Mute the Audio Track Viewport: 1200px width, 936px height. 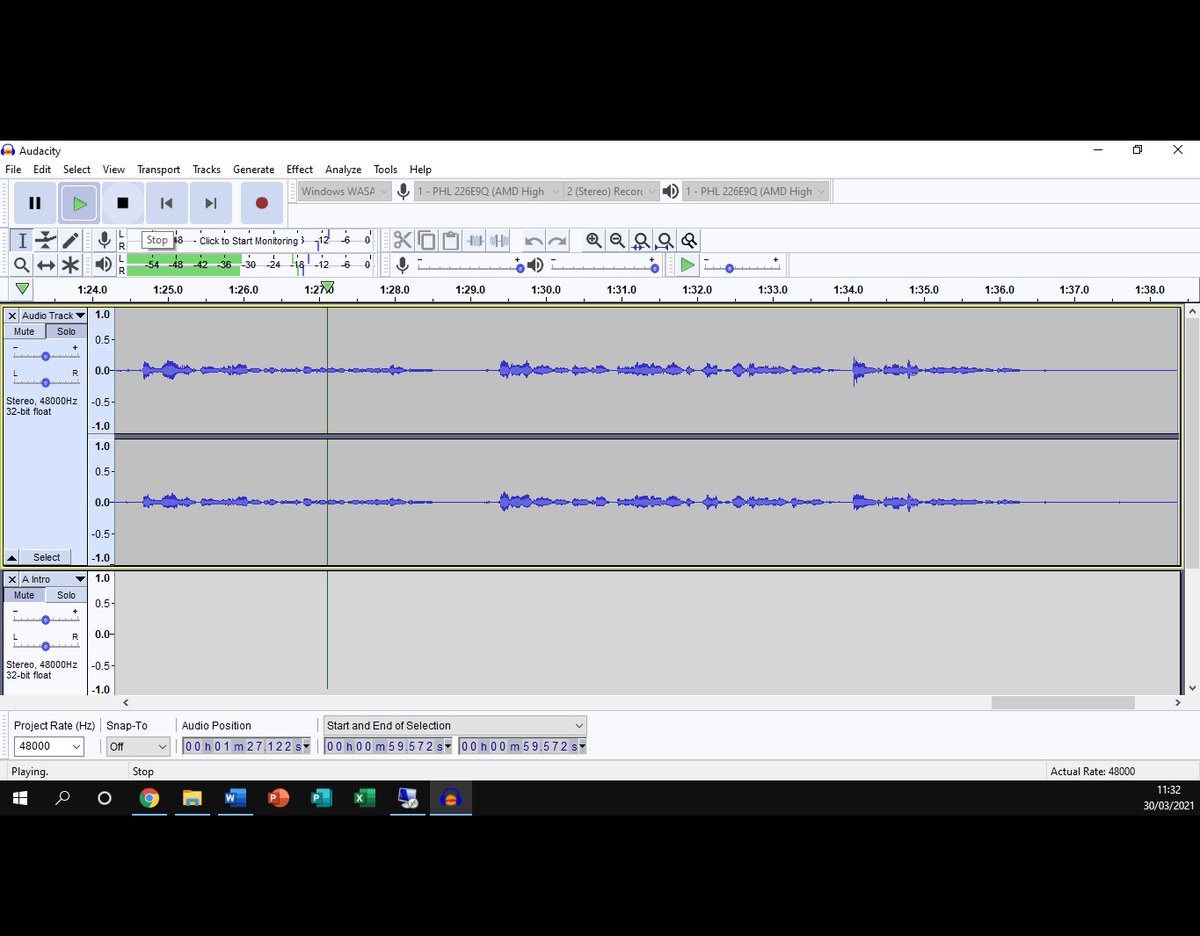[x=23, y=331]
